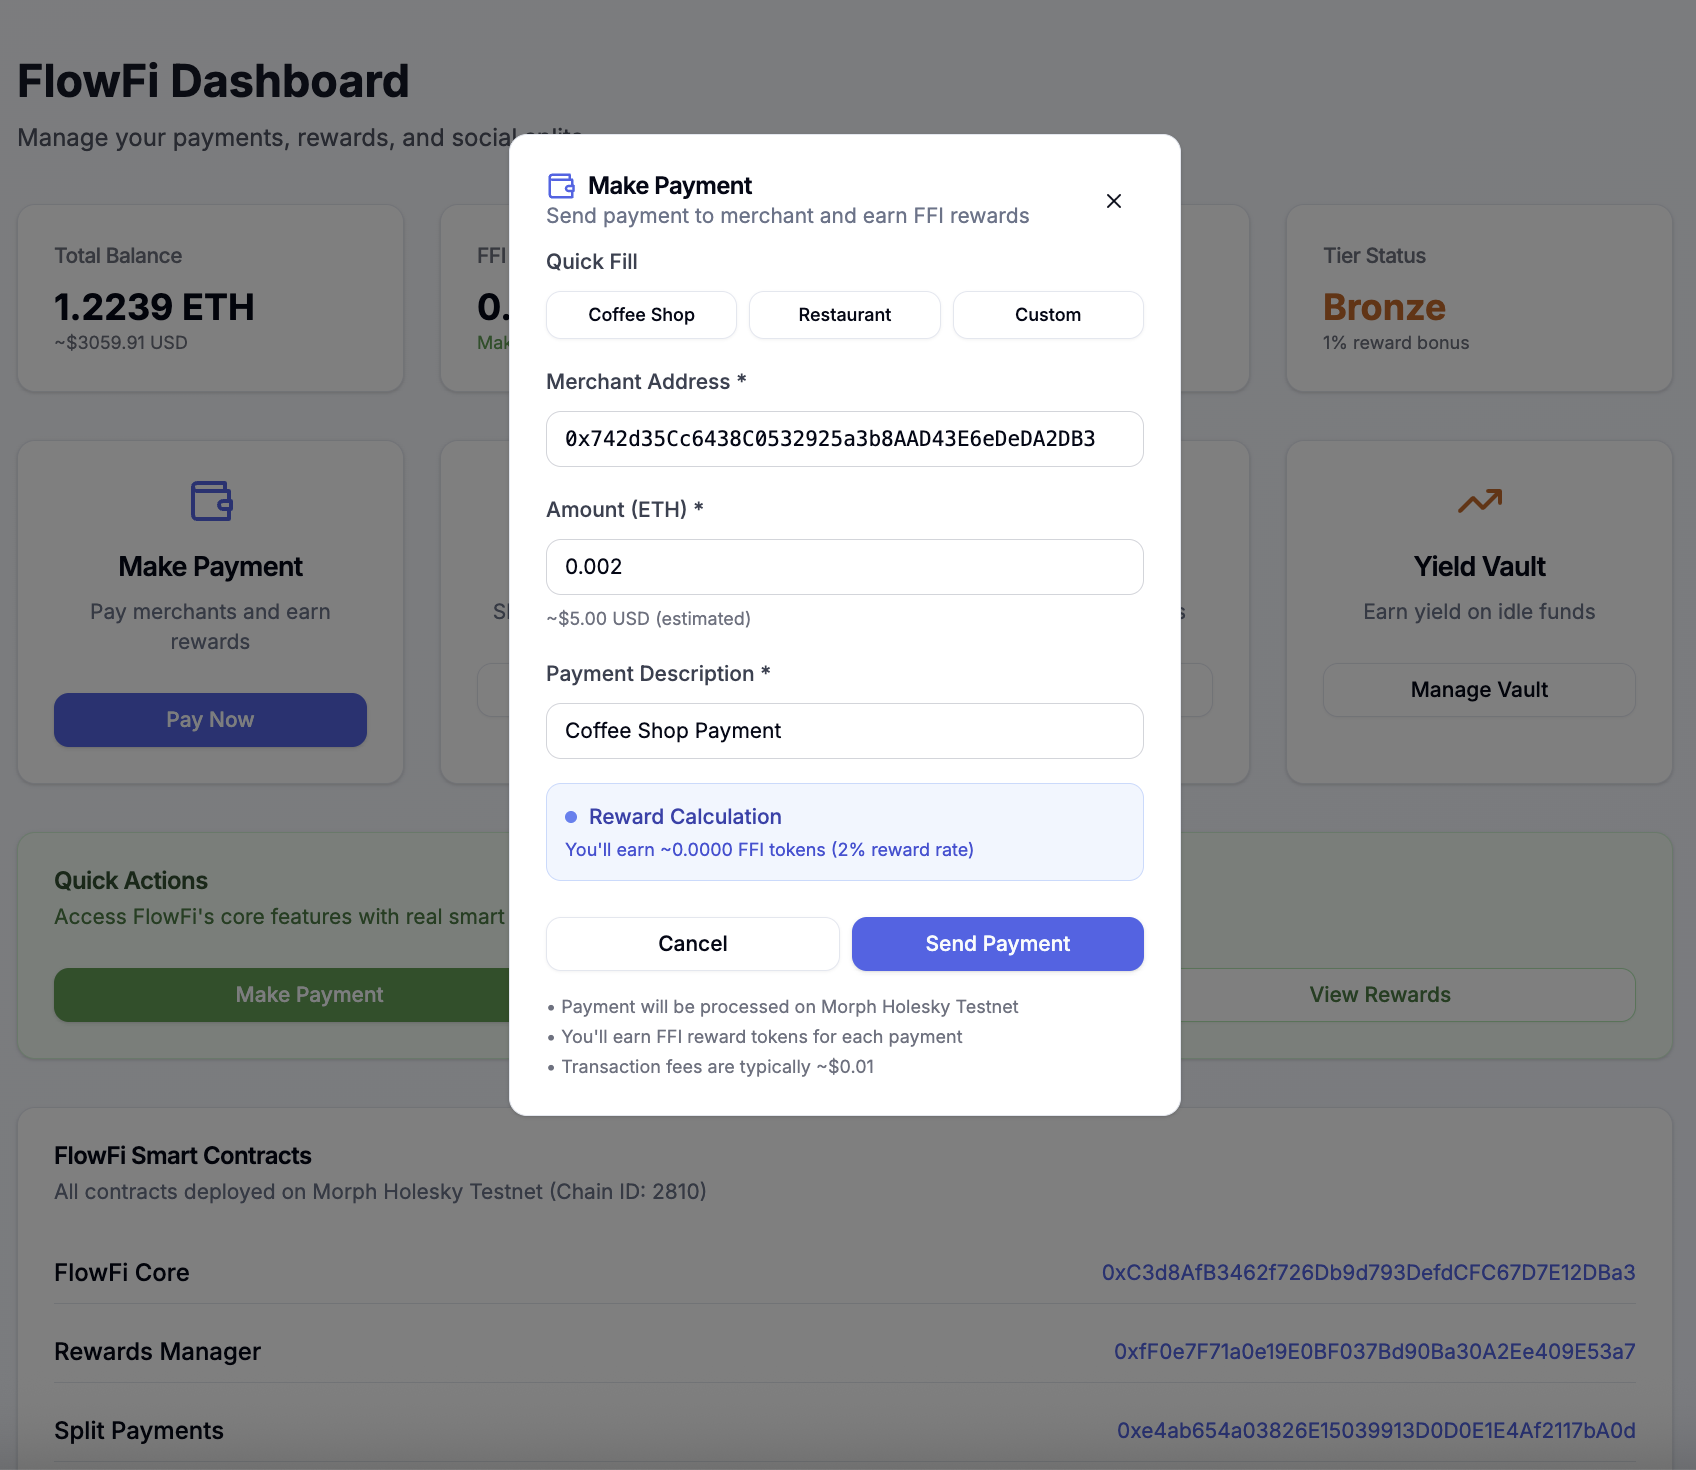
Task: Focus the Amount (ETH) field
Action: pos(844,567)
